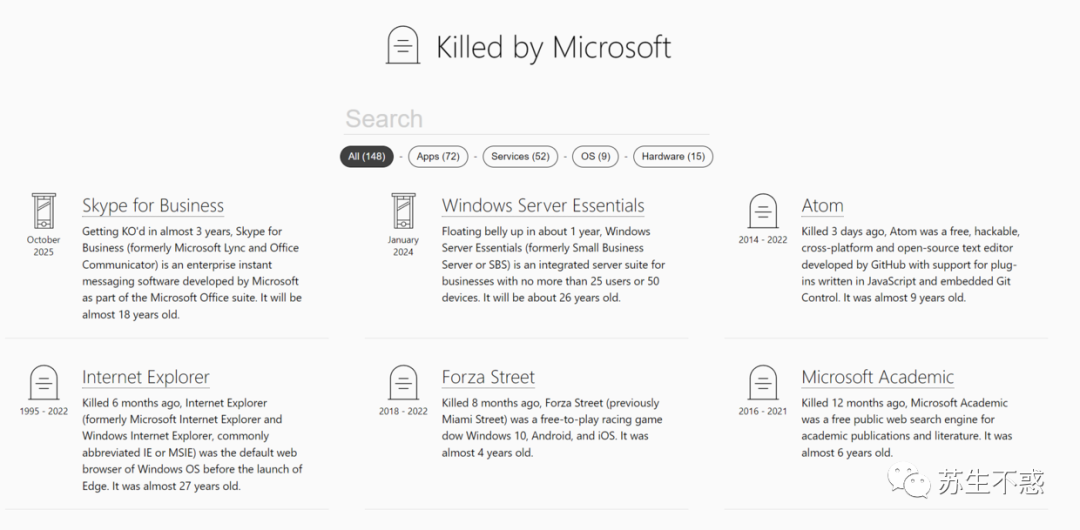Open the Forza Street link
1080x530 pixels.
pos(488,377)
